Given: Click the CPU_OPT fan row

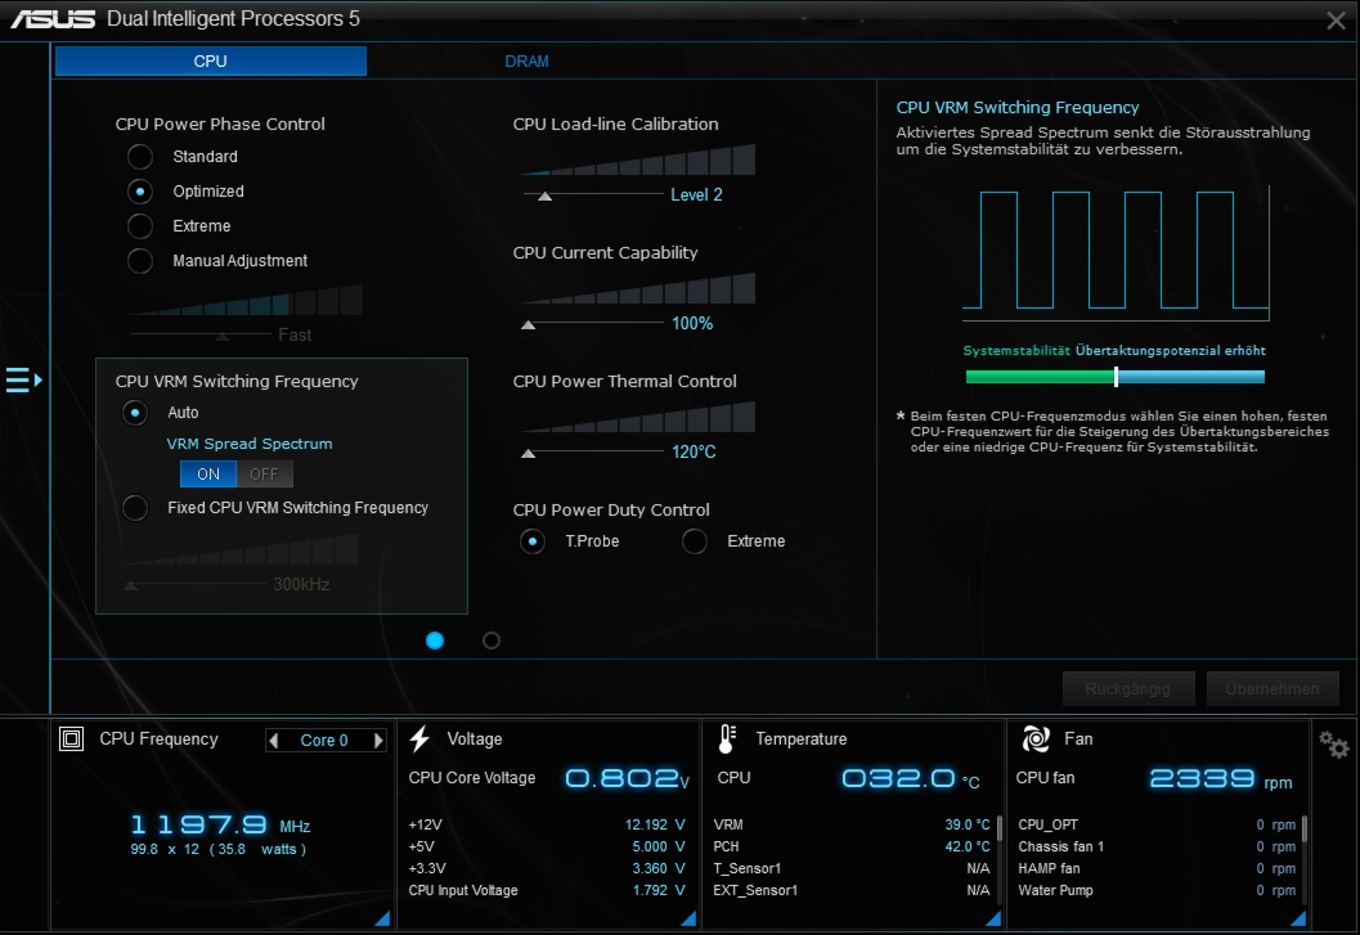Looking at the screenshot, I should [x=1157, y=825].
